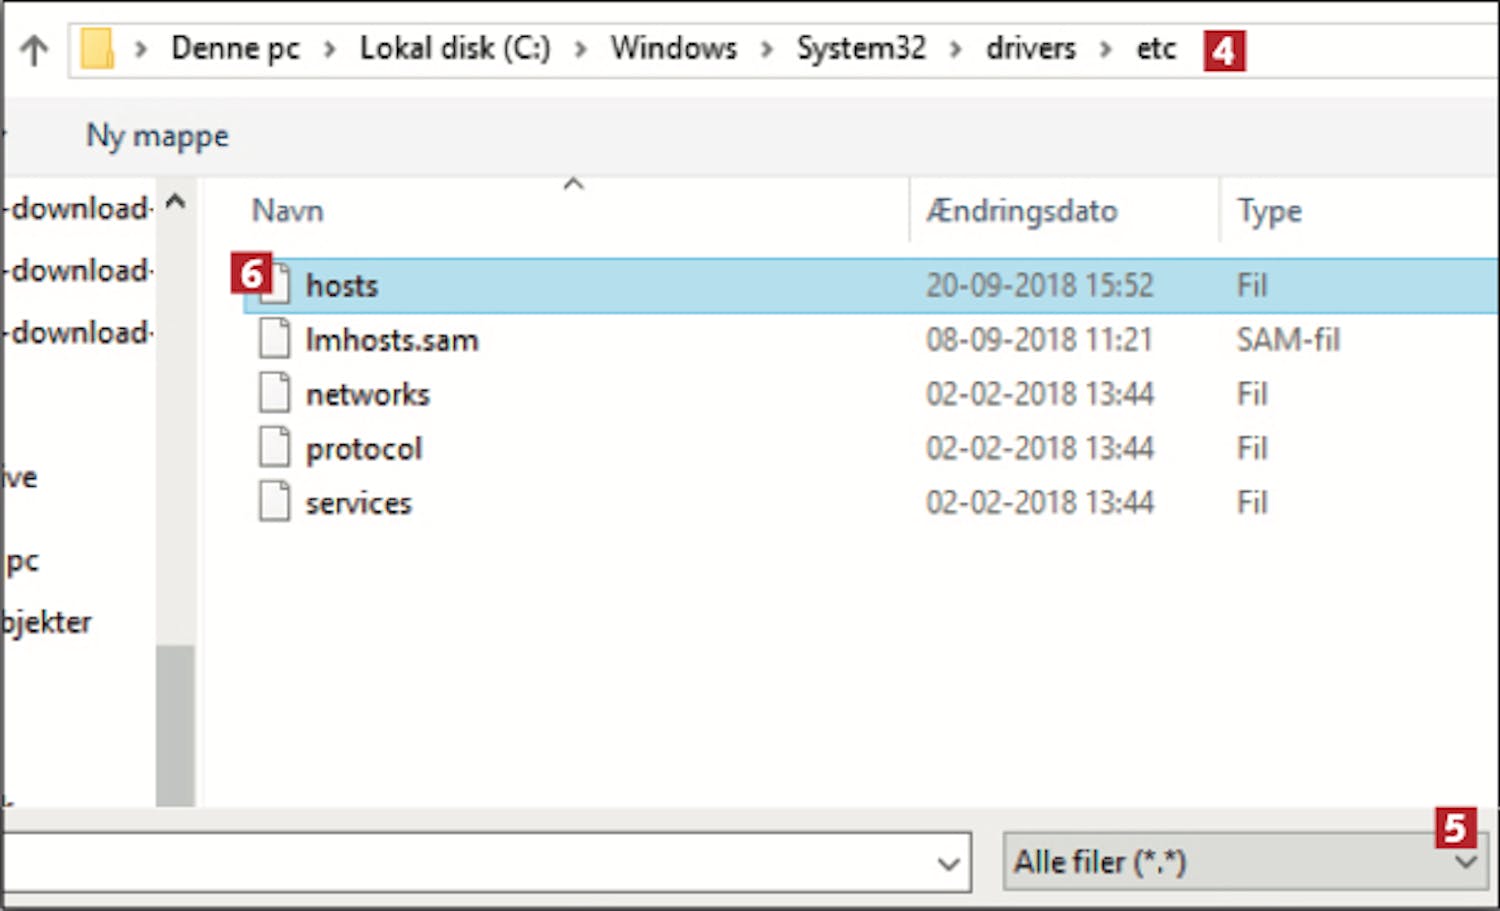Select the protocol file icon
This screenshot has height=911, width=1500.
[274, 447]
